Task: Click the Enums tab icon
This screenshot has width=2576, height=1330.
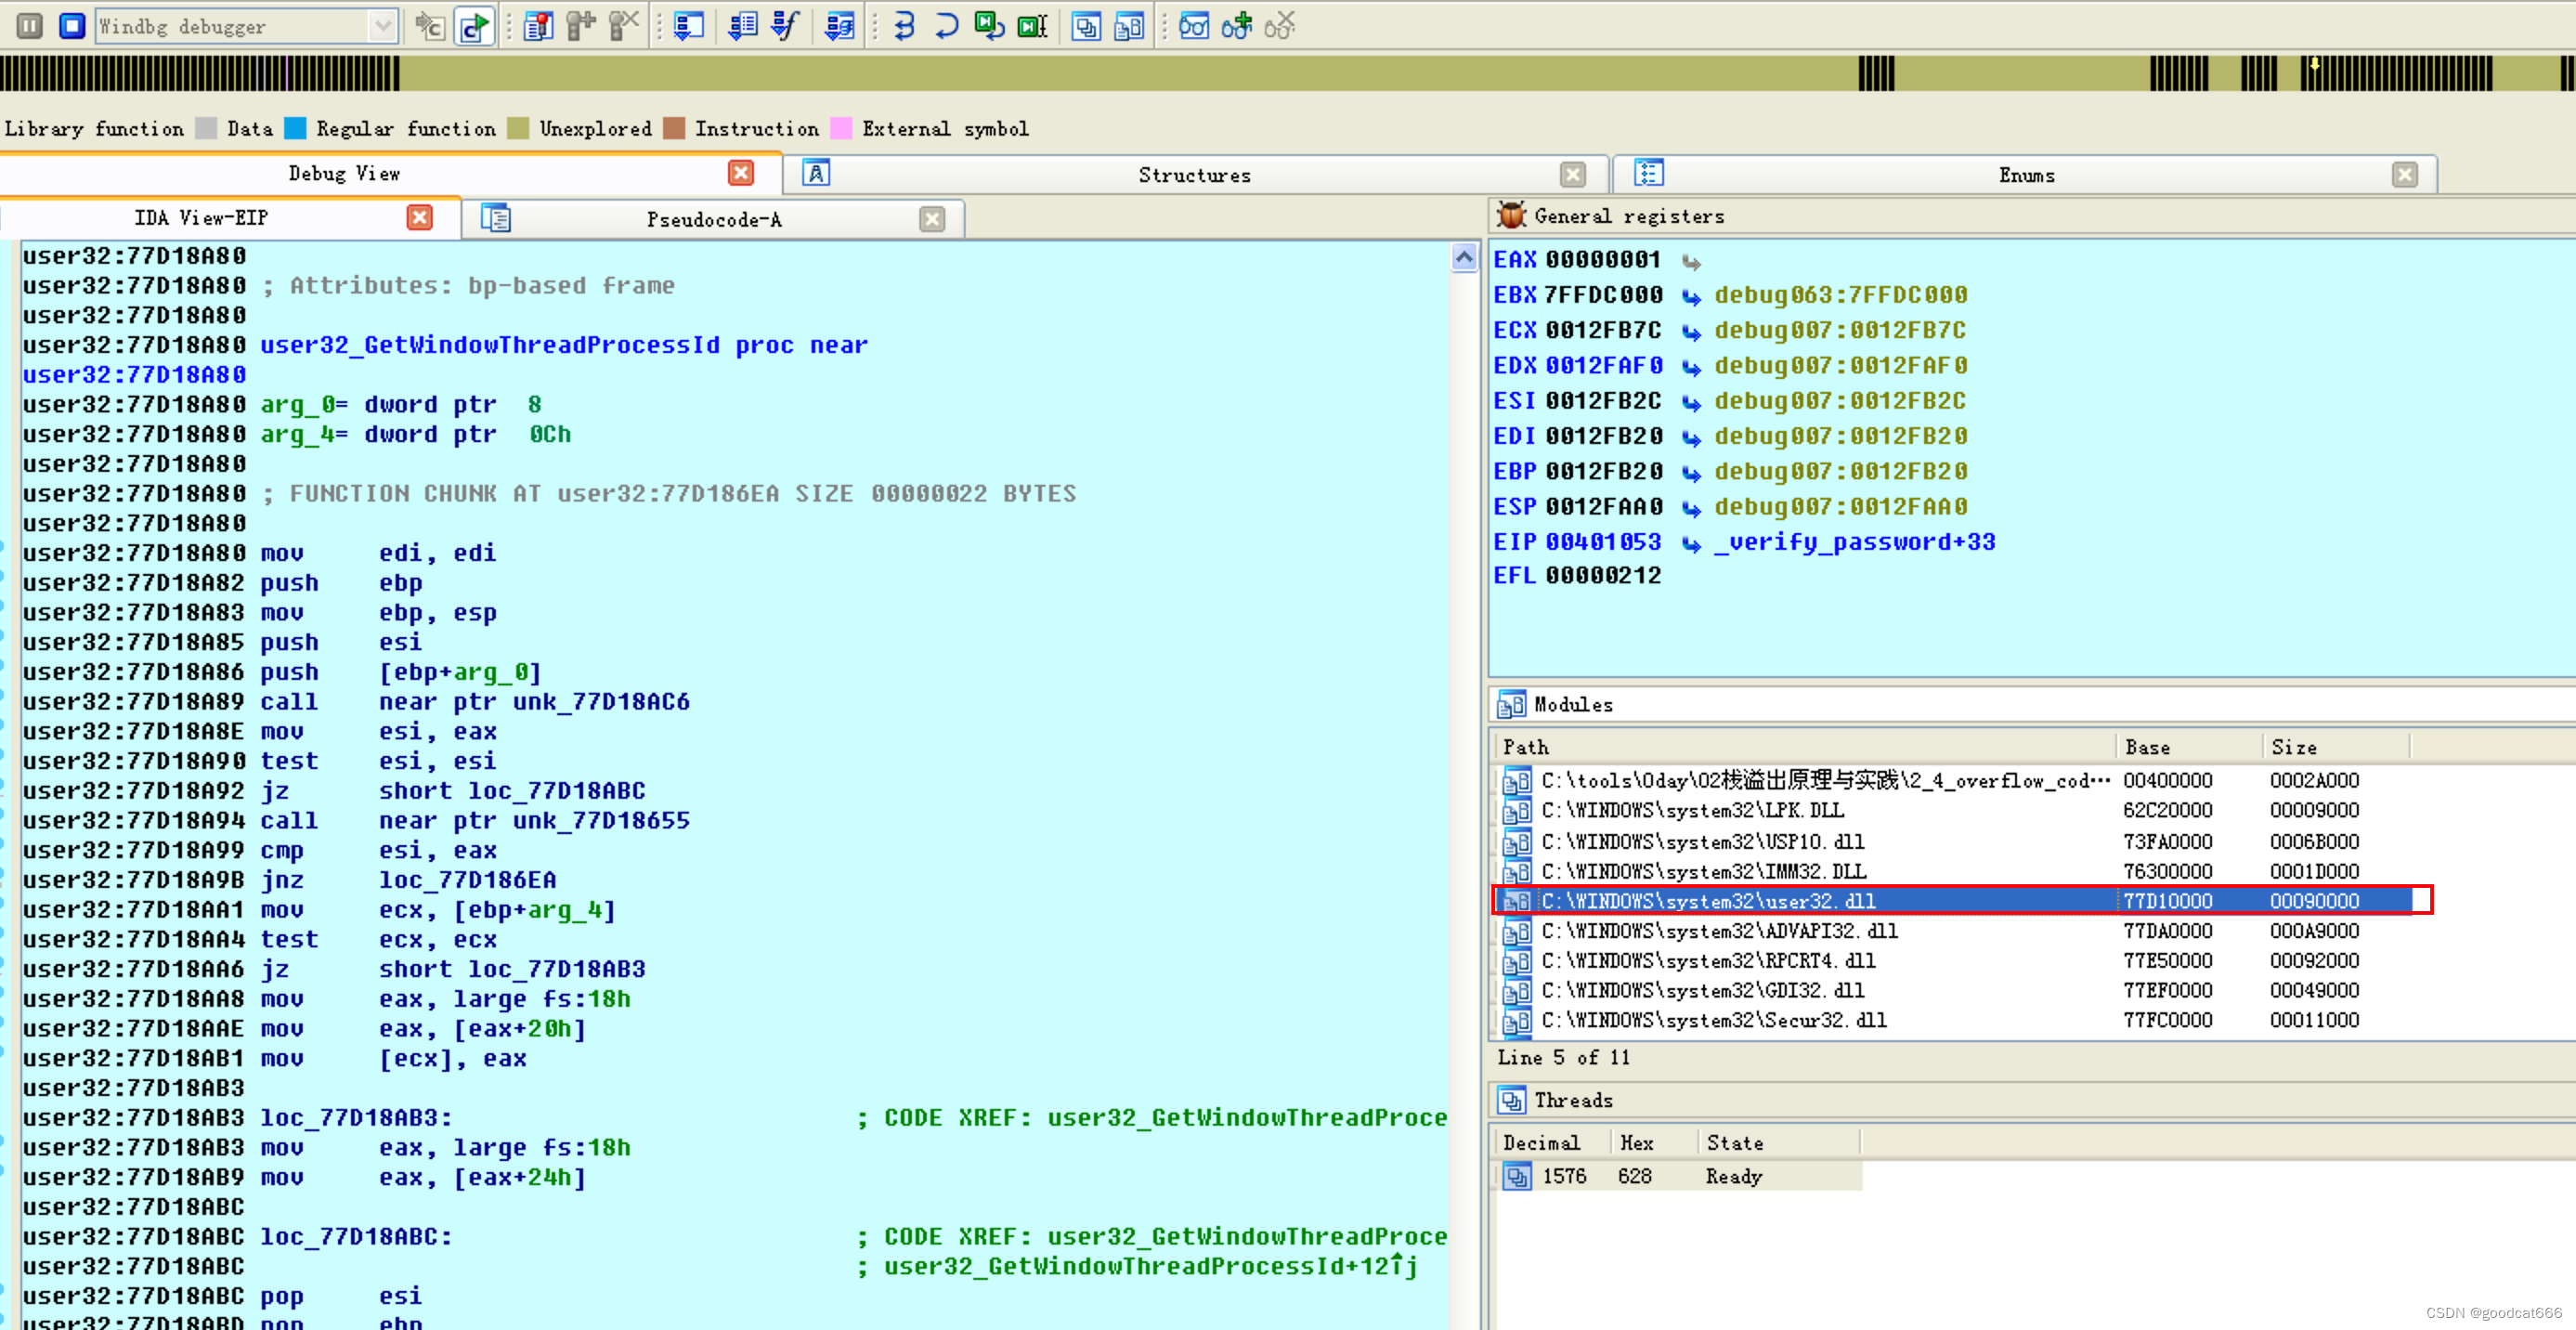Action: 1649,173
